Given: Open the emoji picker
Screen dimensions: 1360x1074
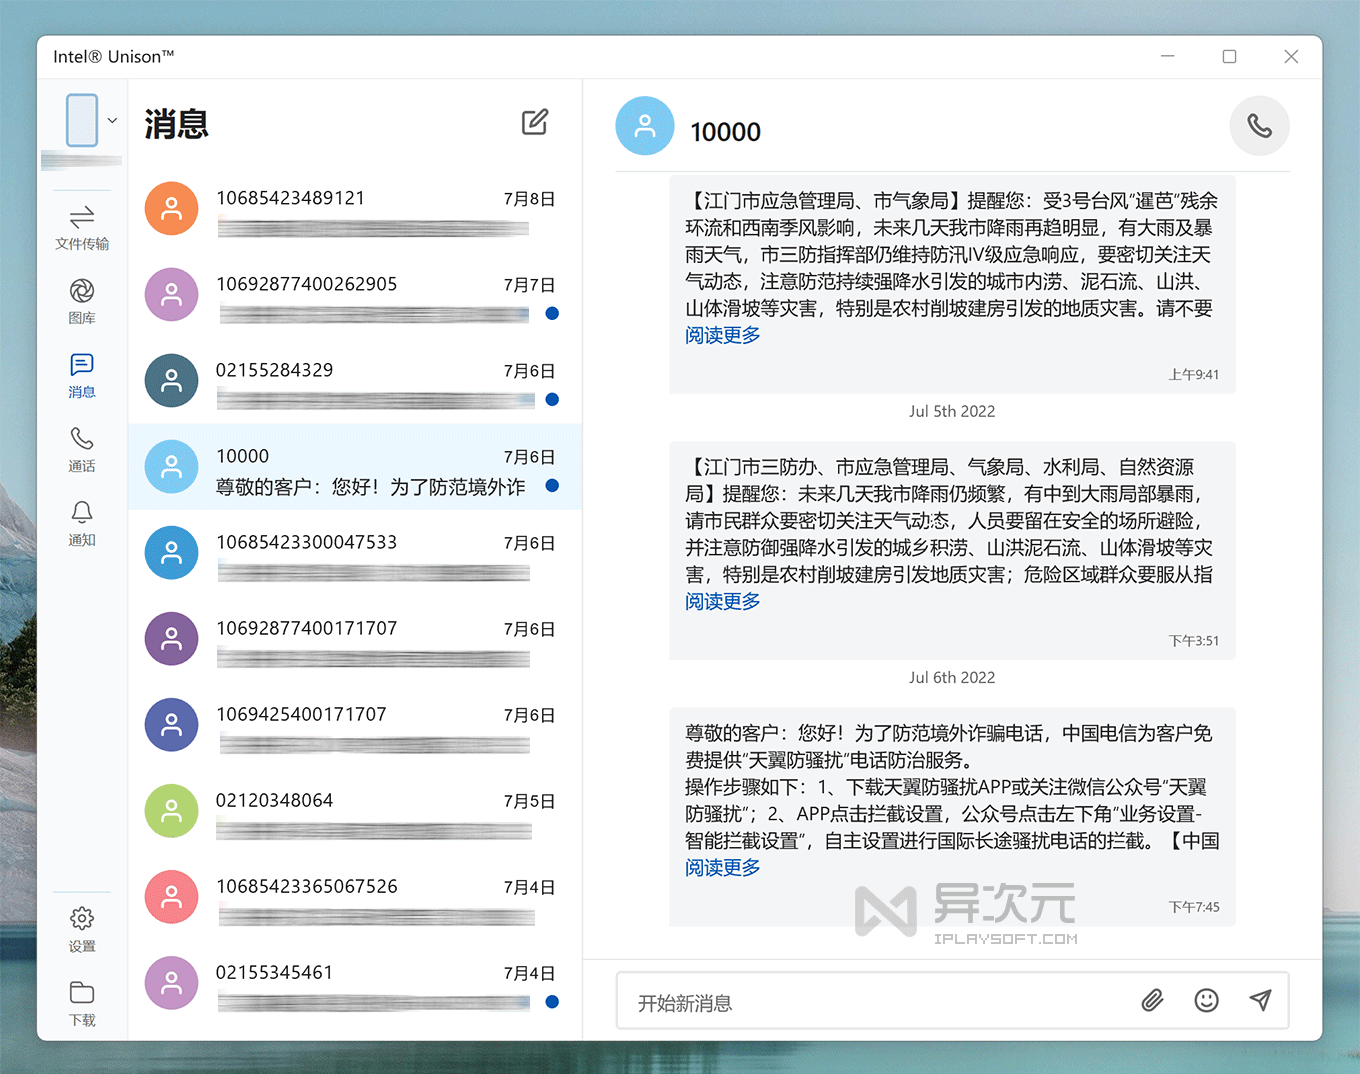Looking at the screenshot, I should [1206, 1000].
